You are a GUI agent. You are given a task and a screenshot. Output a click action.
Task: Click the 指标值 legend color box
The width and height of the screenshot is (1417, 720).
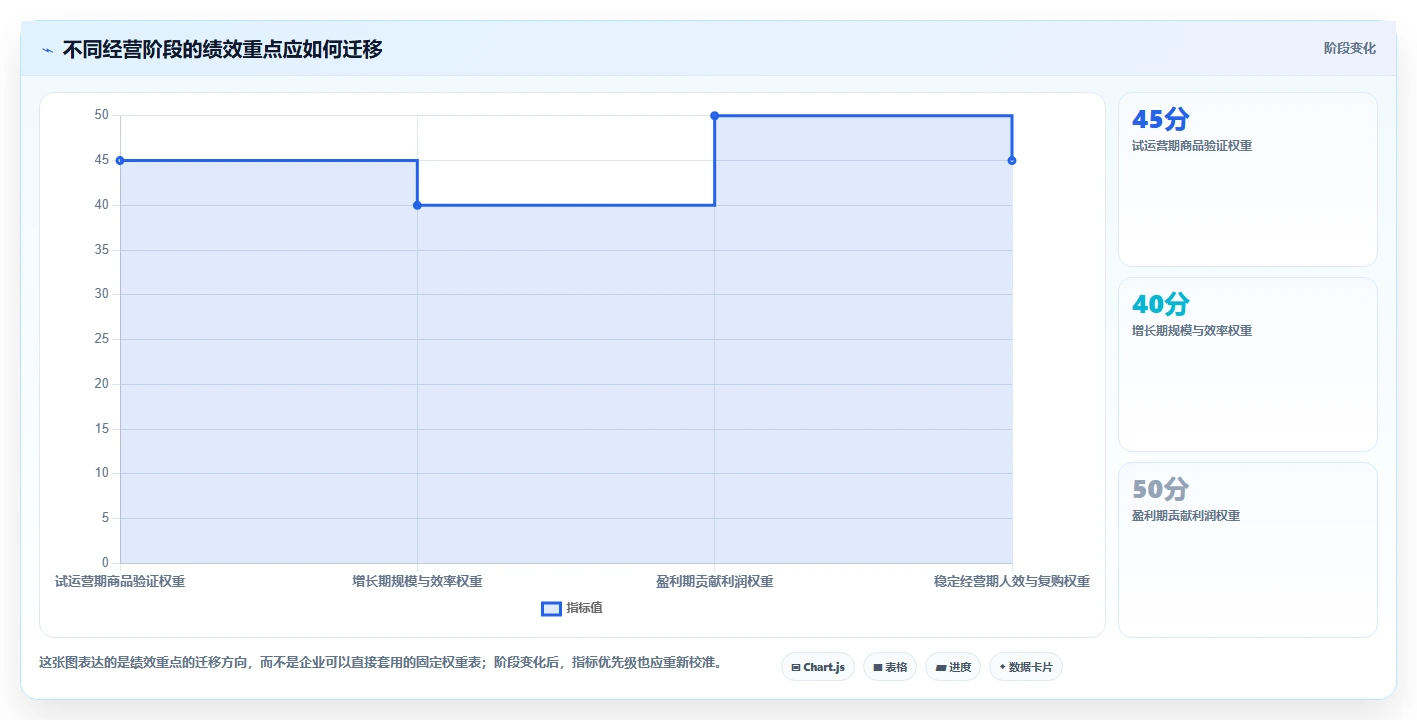(551, 608)
